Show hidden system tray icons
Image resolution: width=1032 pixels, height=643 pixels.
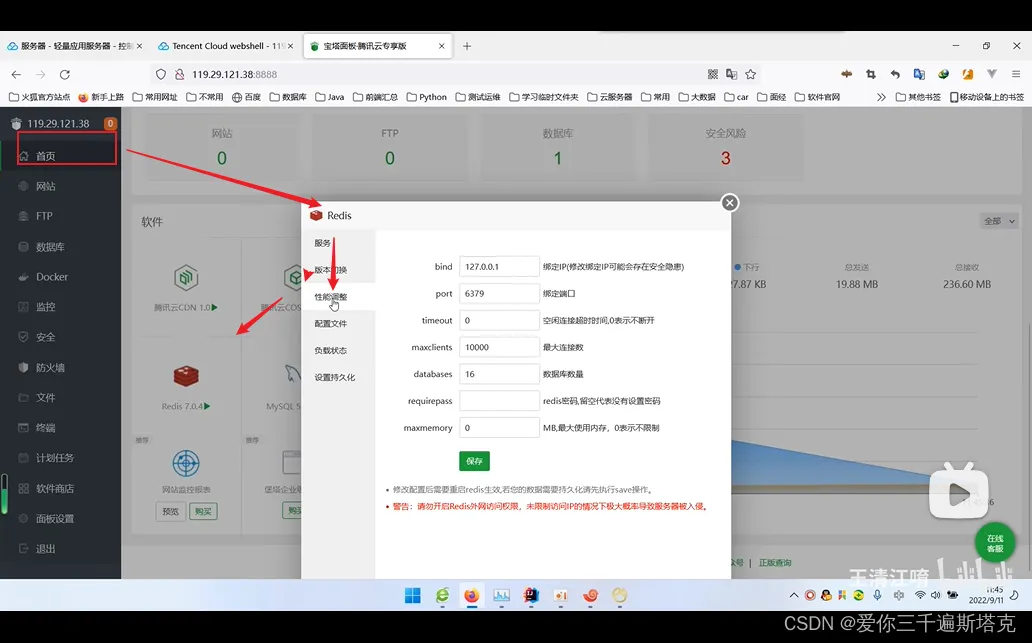(794, 596)
